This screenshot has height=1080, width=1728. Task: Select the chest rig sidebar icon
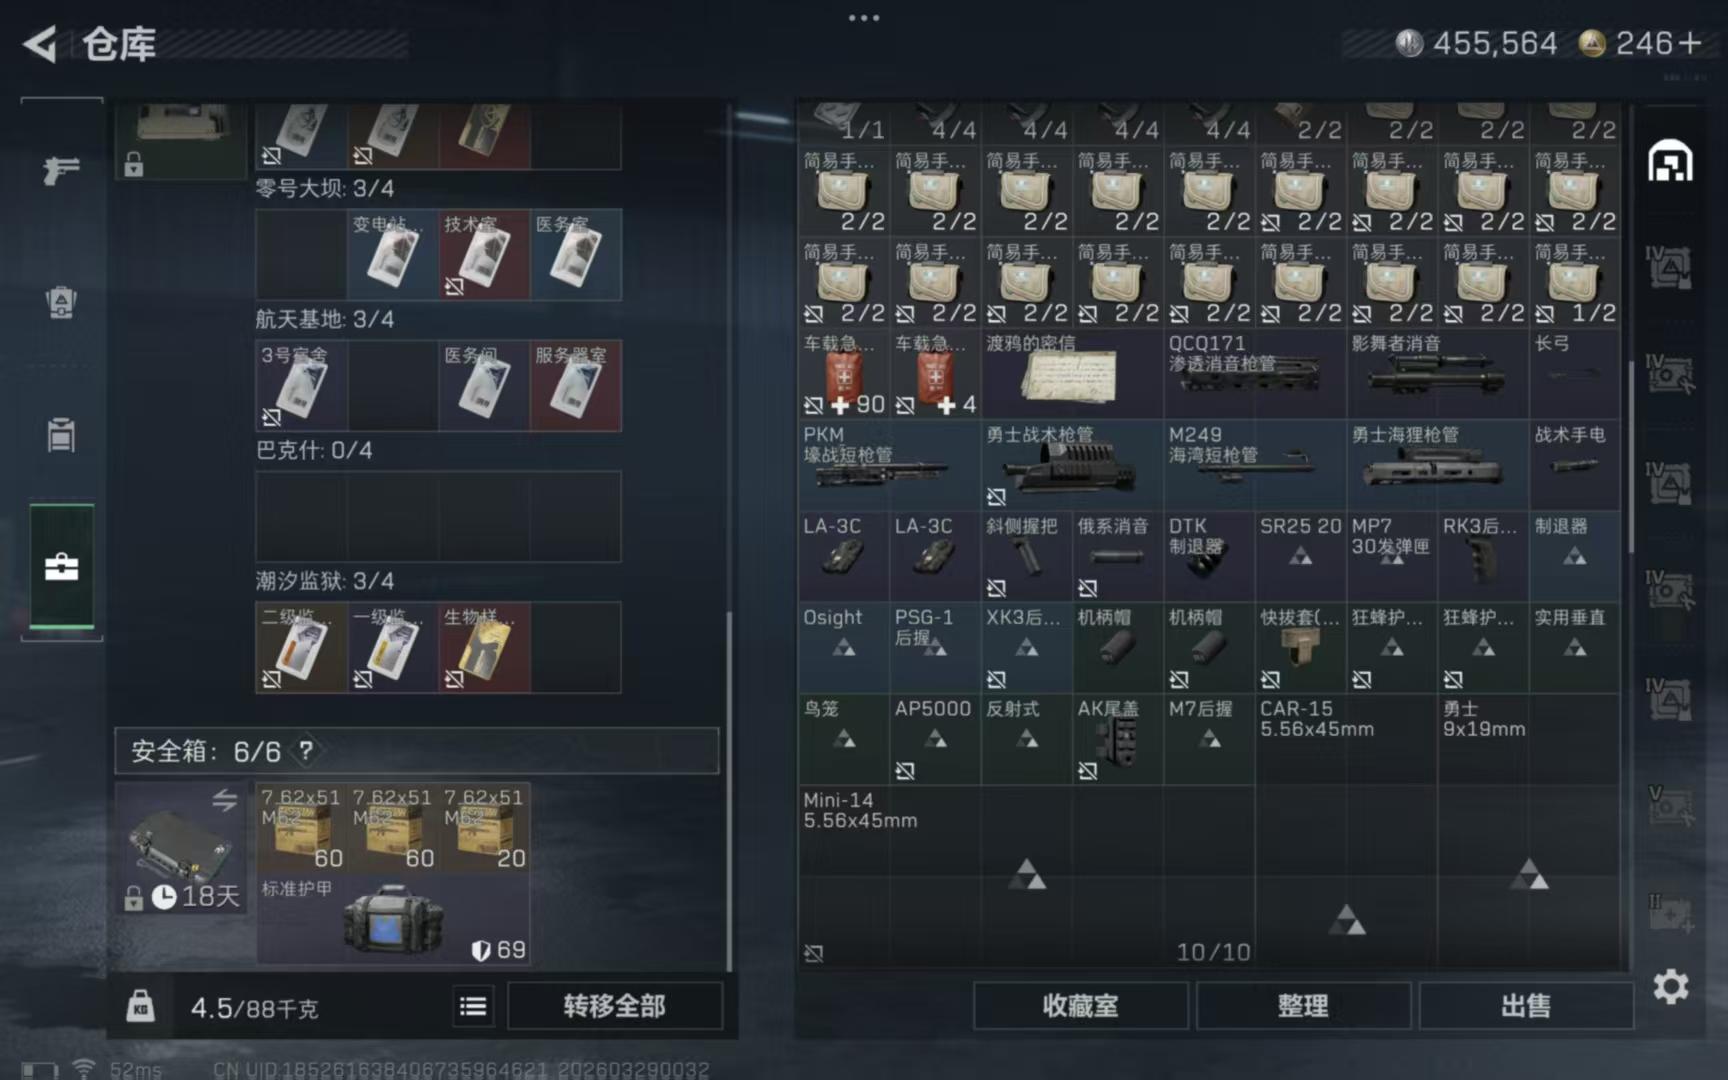click(61, 435)
